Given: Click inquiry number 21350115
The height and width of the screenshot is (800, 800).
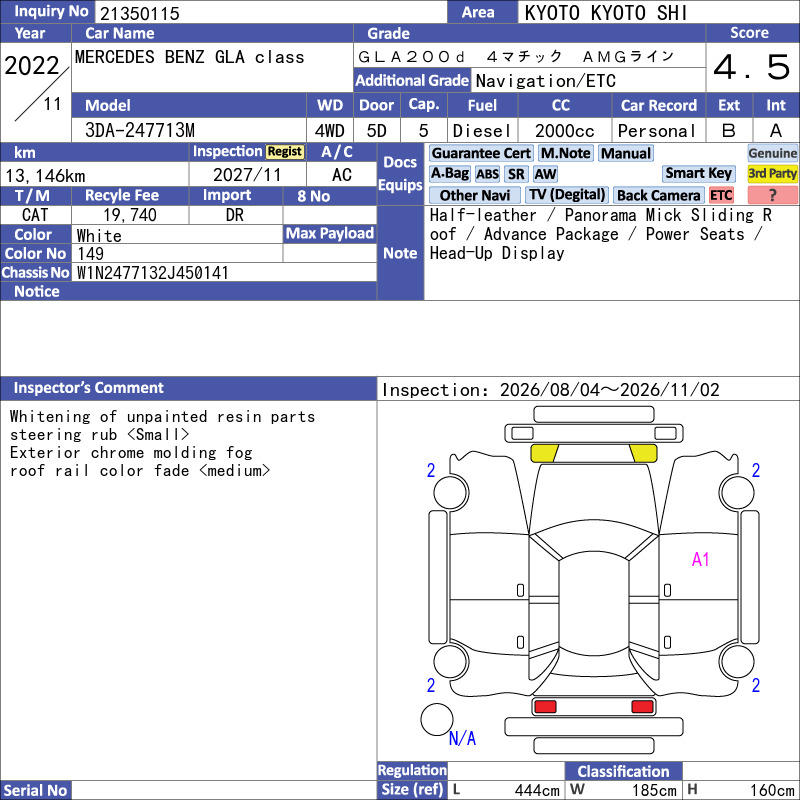Looking at the screenshot, I should tap(140, 13).
